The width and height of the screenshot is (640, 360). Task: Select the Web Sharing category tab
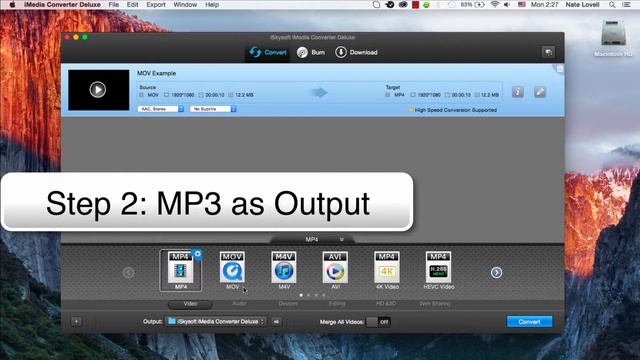coord(435,304)
